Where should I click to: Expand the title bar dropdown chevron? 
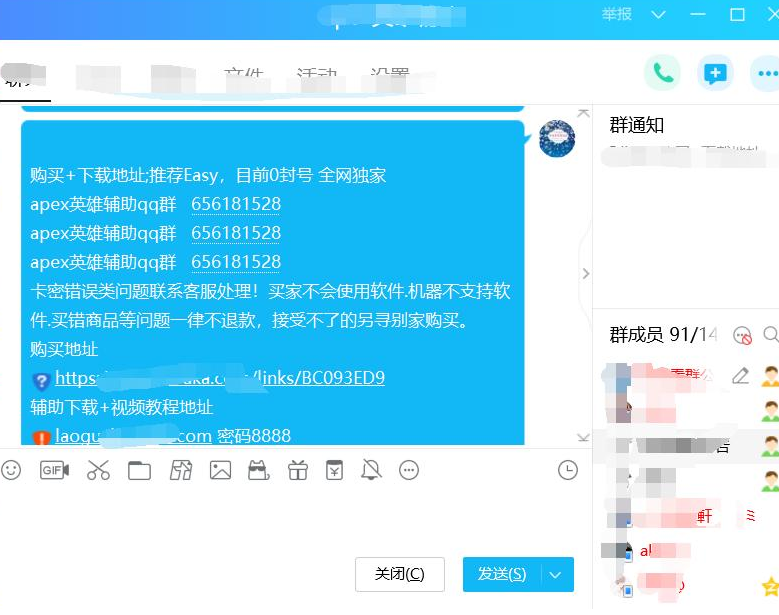tap(658, 15)
